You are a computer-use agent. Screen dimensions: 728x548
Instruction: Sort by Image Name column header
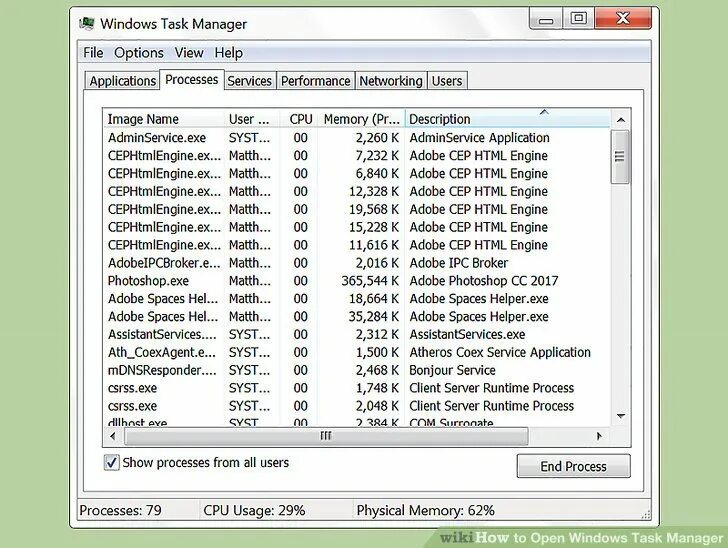(x=164, y=119)
